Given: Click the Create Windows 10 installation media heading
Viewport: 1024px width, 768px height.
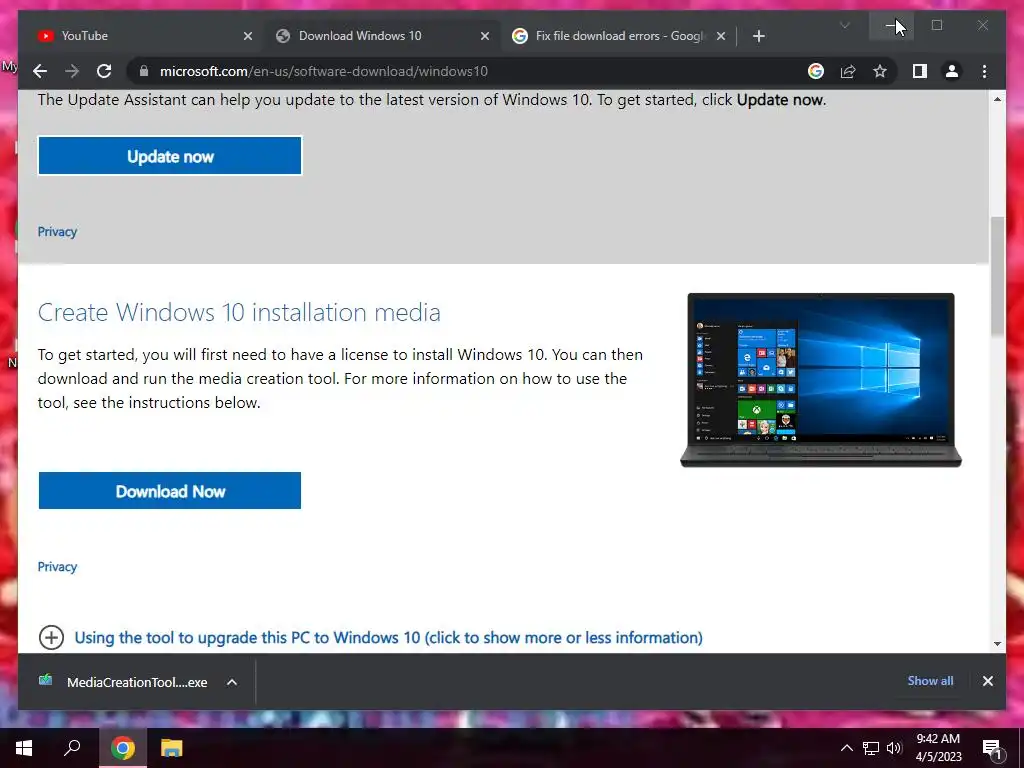Looking at the screenshot, I should 239,312.
